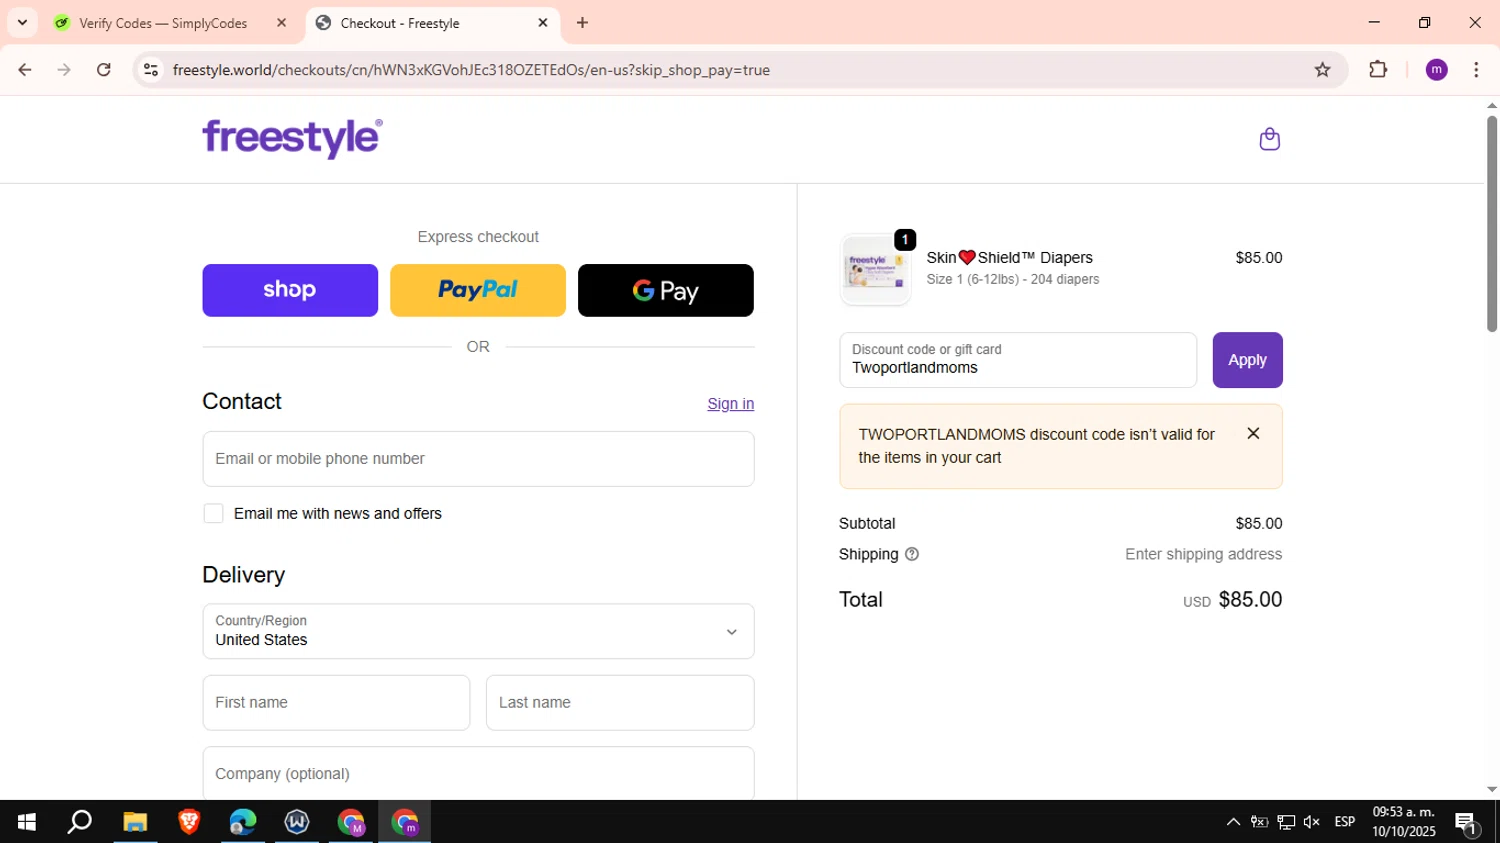Click the Freestyle logo
The height and width of the screenshot is (843, 1500).
click(292, 138)
